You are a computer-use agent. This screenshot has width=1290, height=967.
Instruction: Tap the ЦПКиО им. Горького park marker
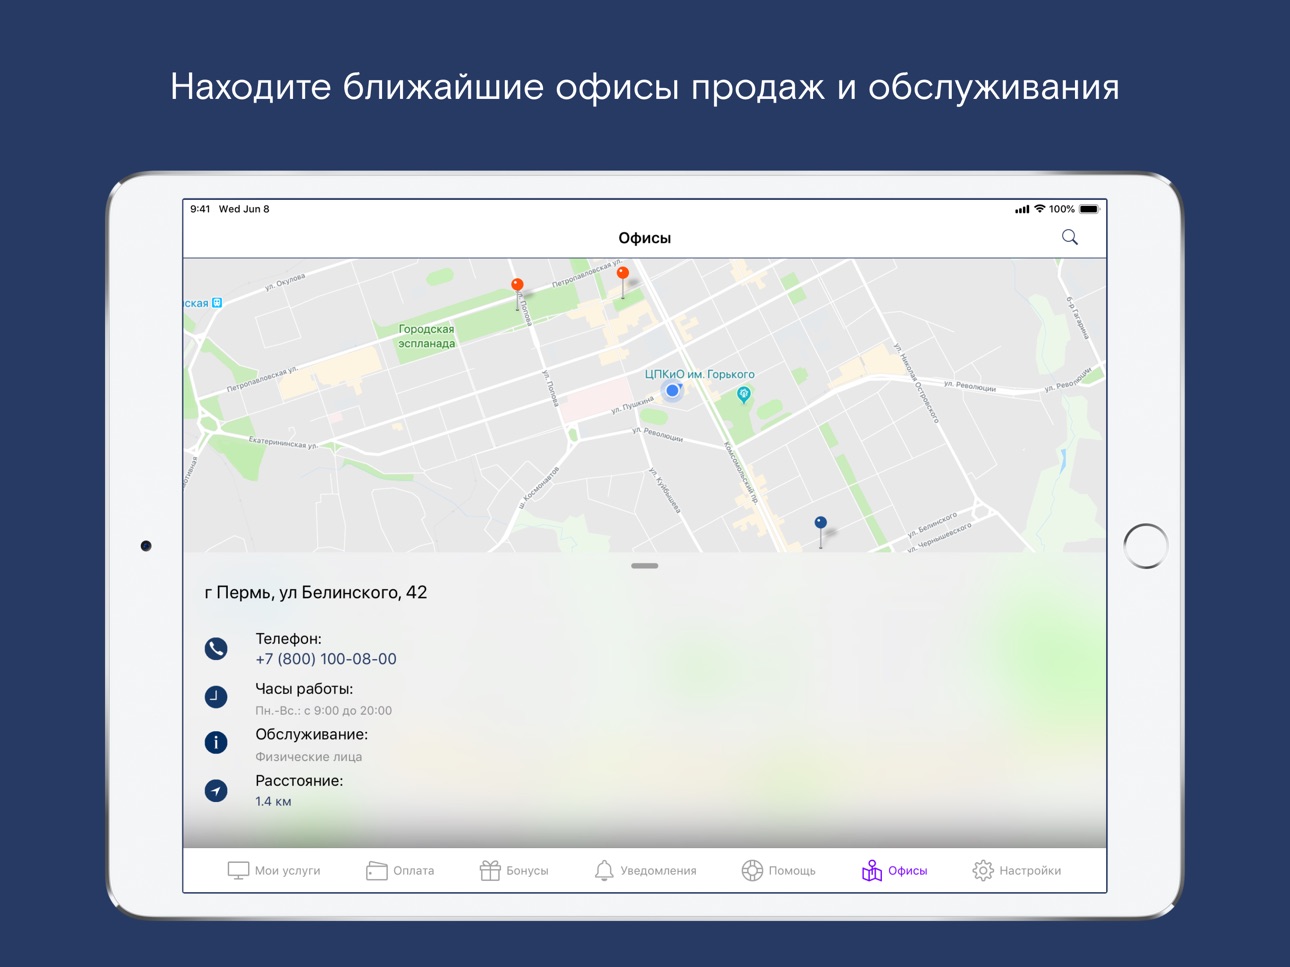point(743,395)
